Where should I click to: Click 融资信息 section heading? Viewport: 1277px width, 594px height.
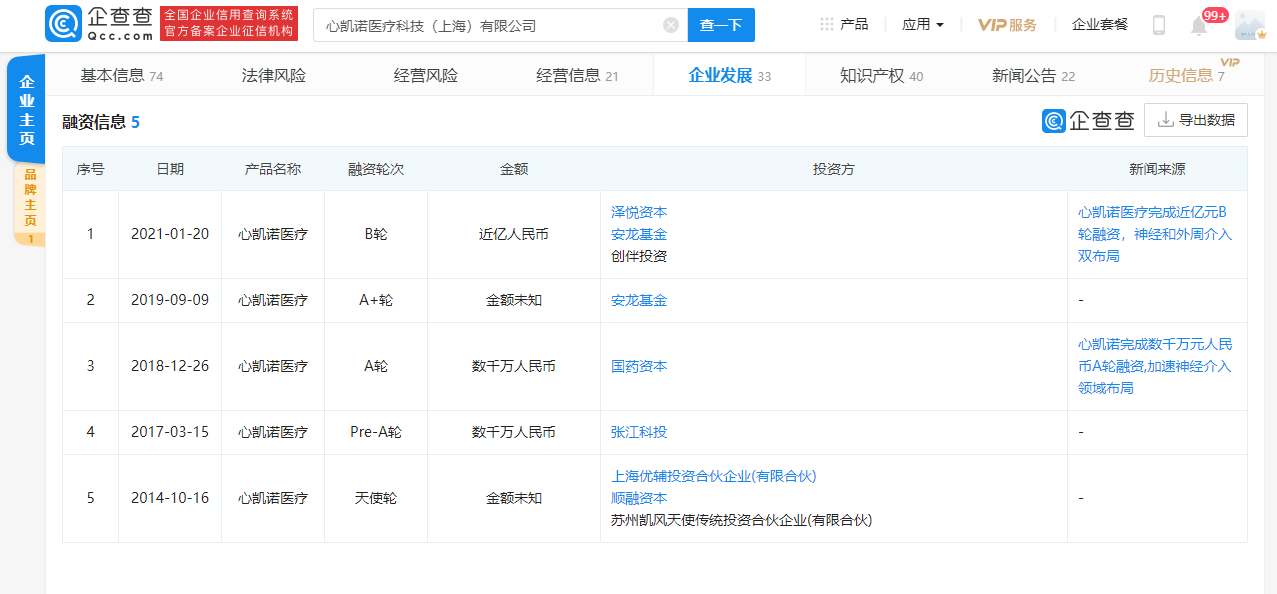pyautogui.click(x=94, y=122)
